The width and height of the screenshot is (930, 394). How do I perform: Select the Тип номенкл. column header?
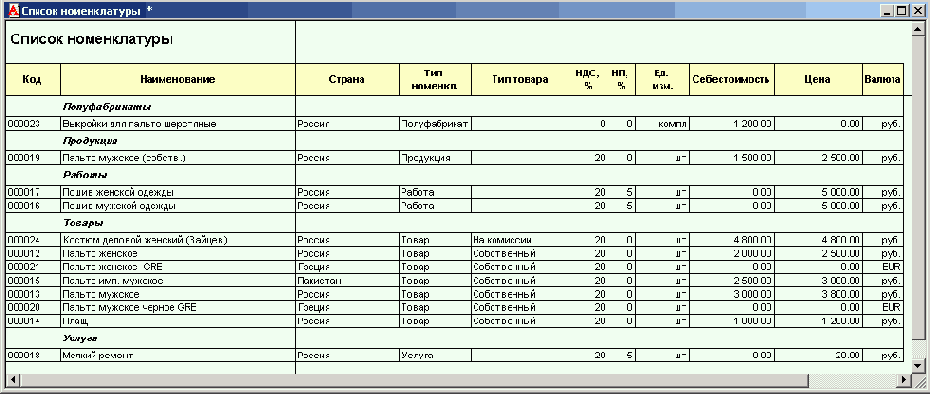click(435, 80)
